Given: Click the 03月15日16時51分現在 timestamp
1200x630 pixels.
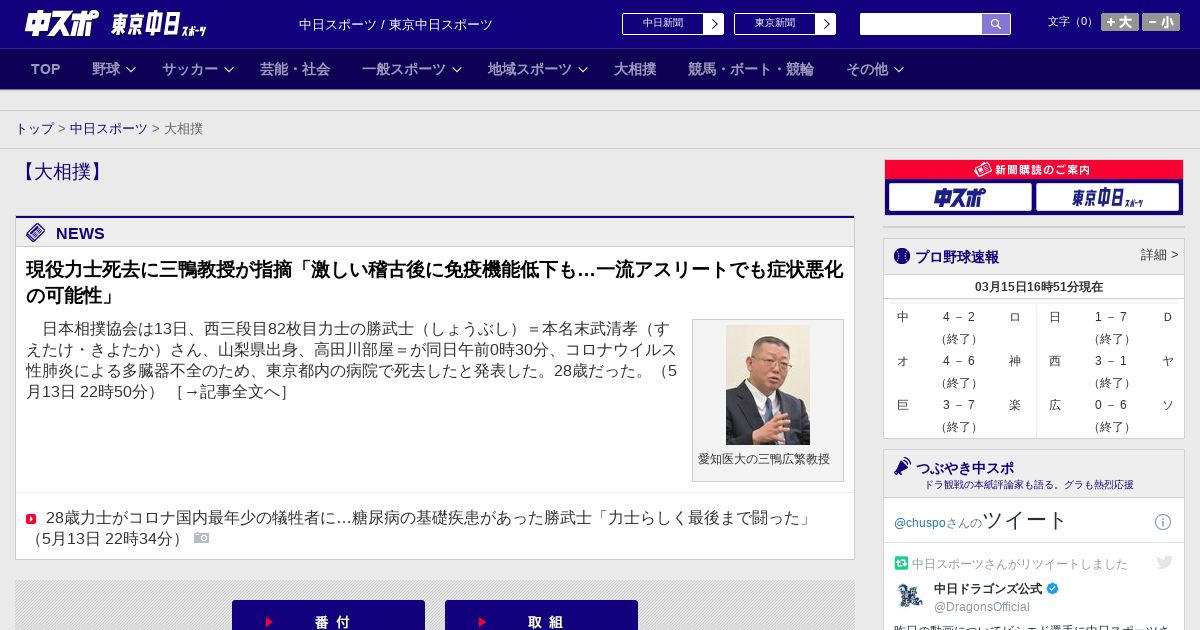Looking at the screenshot, I should tap(1039, 287).
